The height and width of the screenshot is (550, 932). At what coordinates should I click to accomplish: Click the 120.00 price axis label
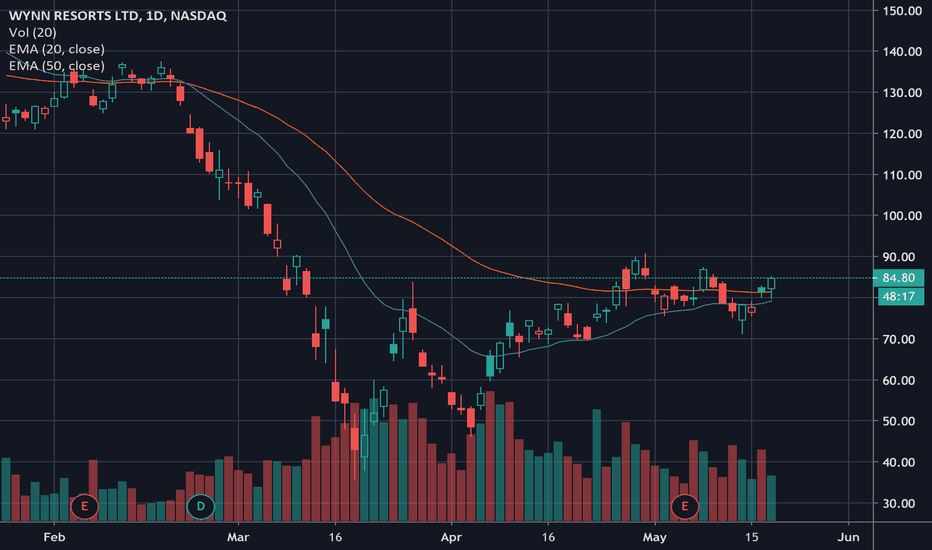point(902,134)
